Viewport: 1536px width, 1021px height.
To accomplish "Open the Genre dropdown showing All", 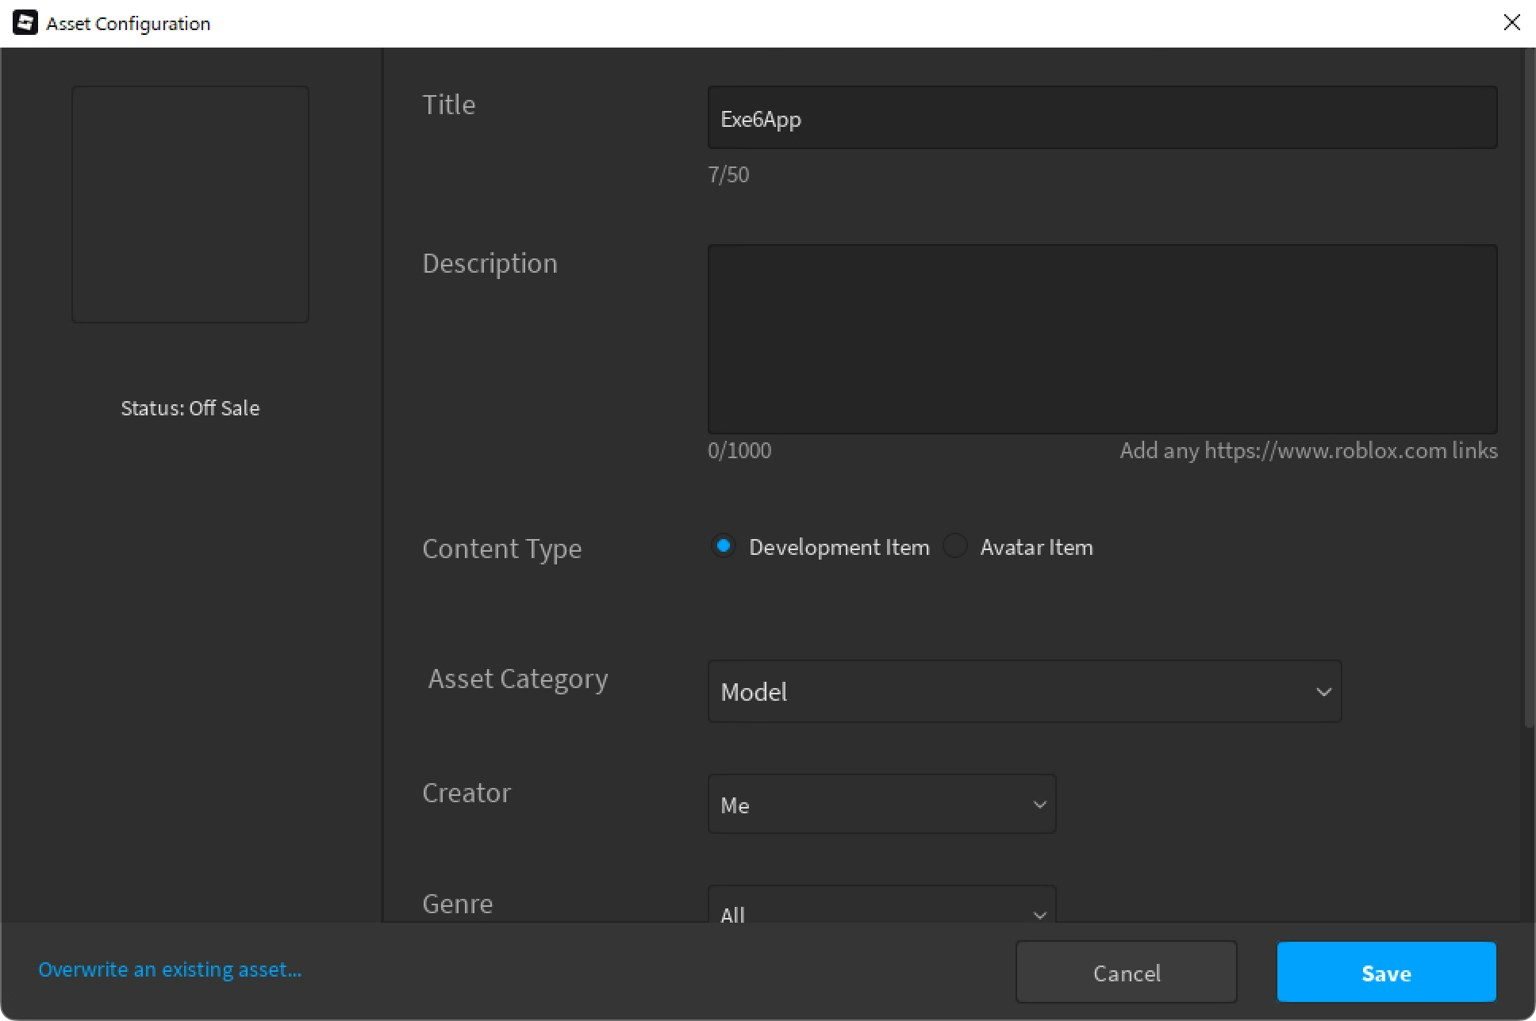I will 881,904.
